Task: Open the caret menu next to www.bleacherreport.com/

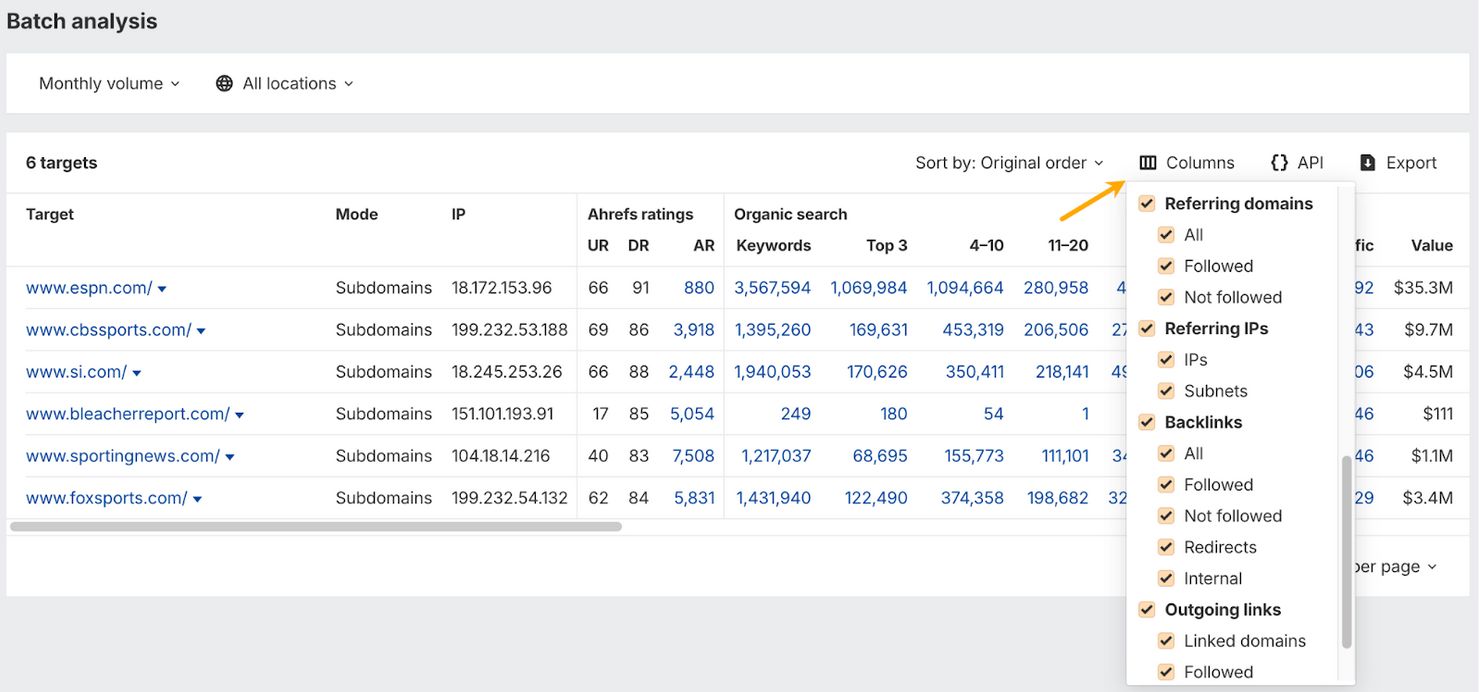Action: click(239, 415)
